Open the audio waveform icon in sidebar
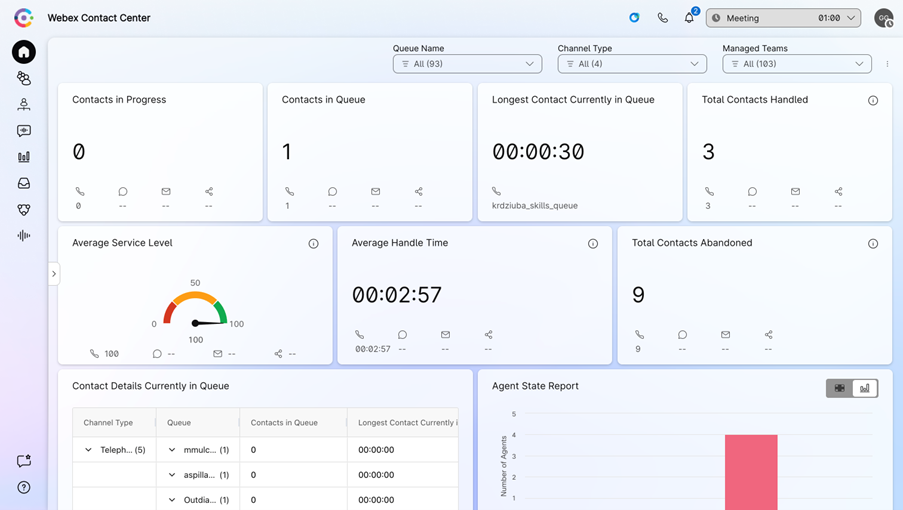 tap(24, 235)
